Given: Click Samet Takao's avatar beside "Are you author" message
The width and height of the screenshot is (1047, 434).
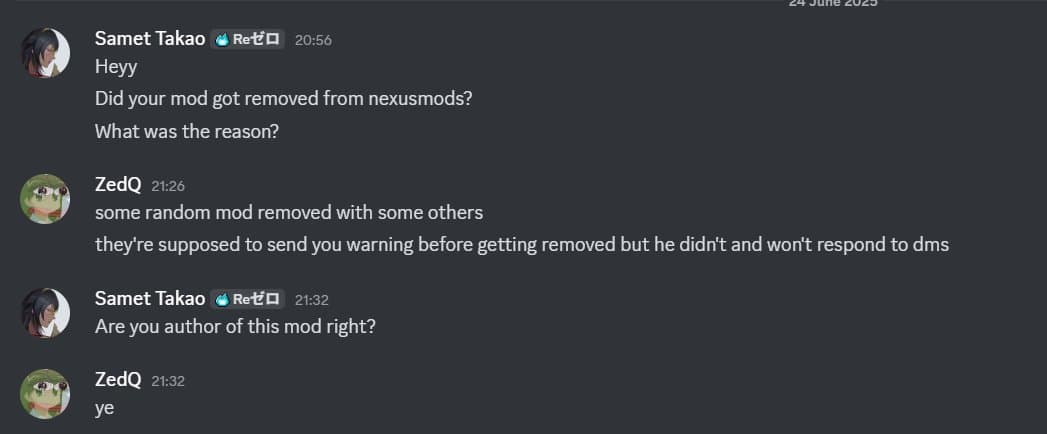Looking at the screenshot, I should 46,313.
